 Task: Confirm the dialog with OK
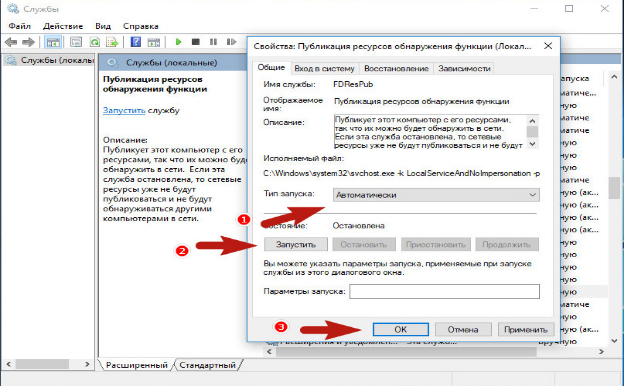point(400,329)
